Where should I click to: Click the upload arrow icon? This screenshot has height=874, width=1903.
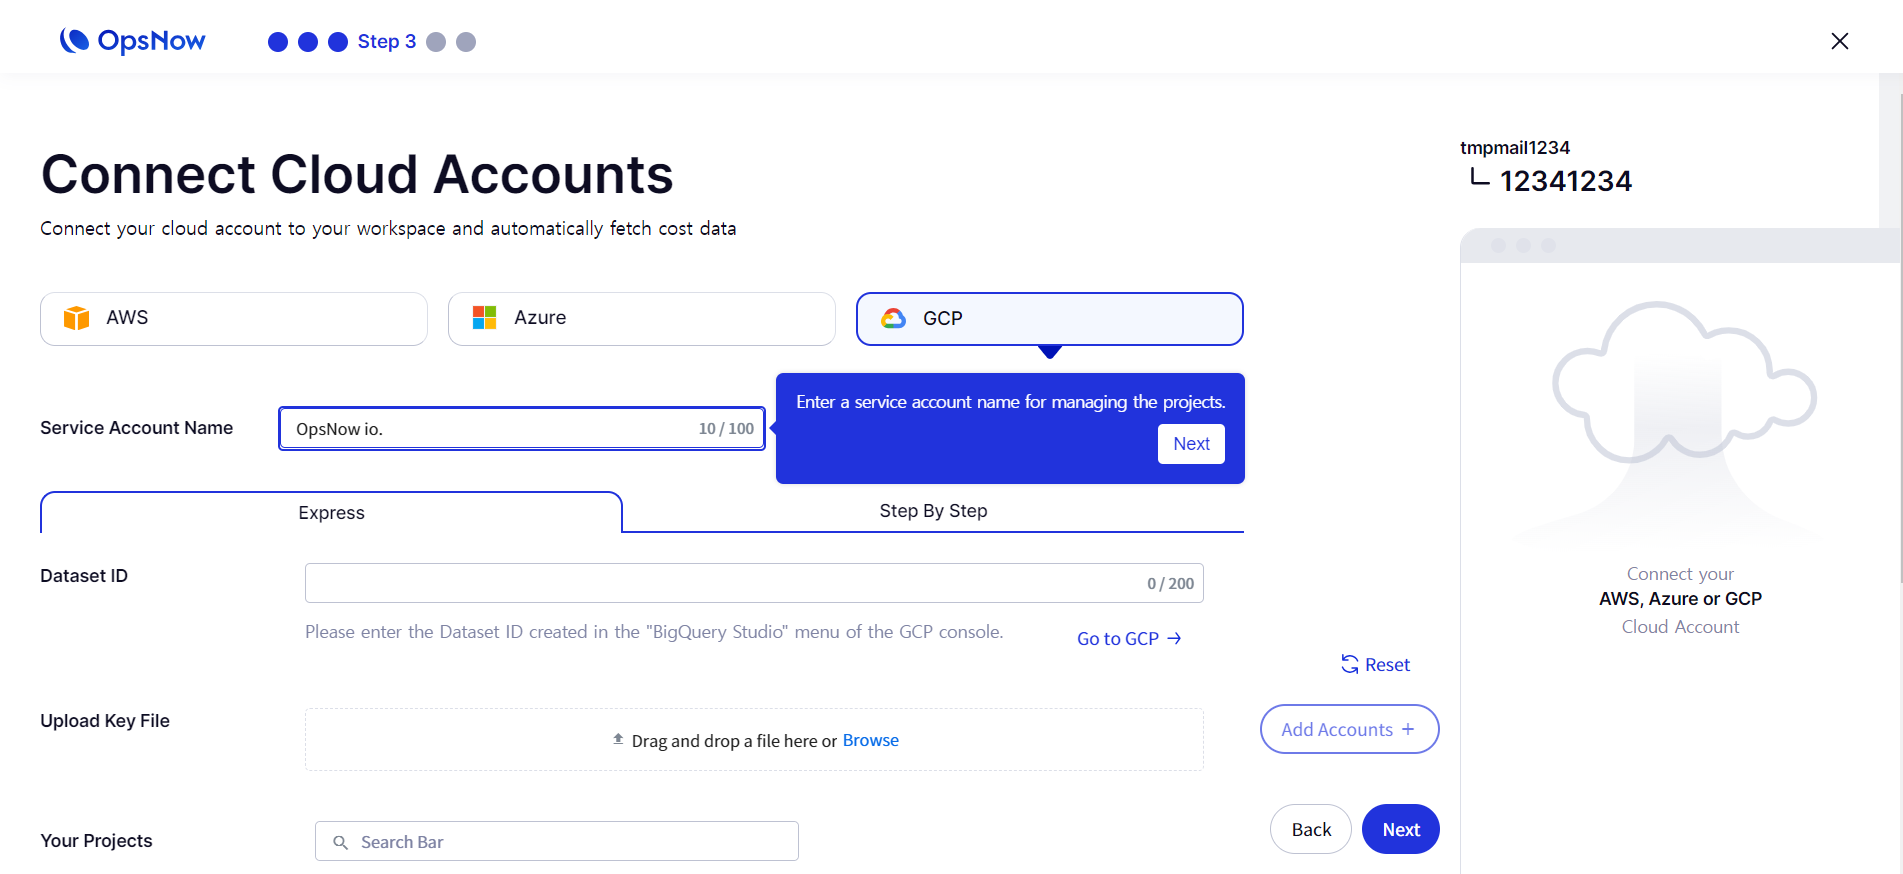click(x=618, y=740)
